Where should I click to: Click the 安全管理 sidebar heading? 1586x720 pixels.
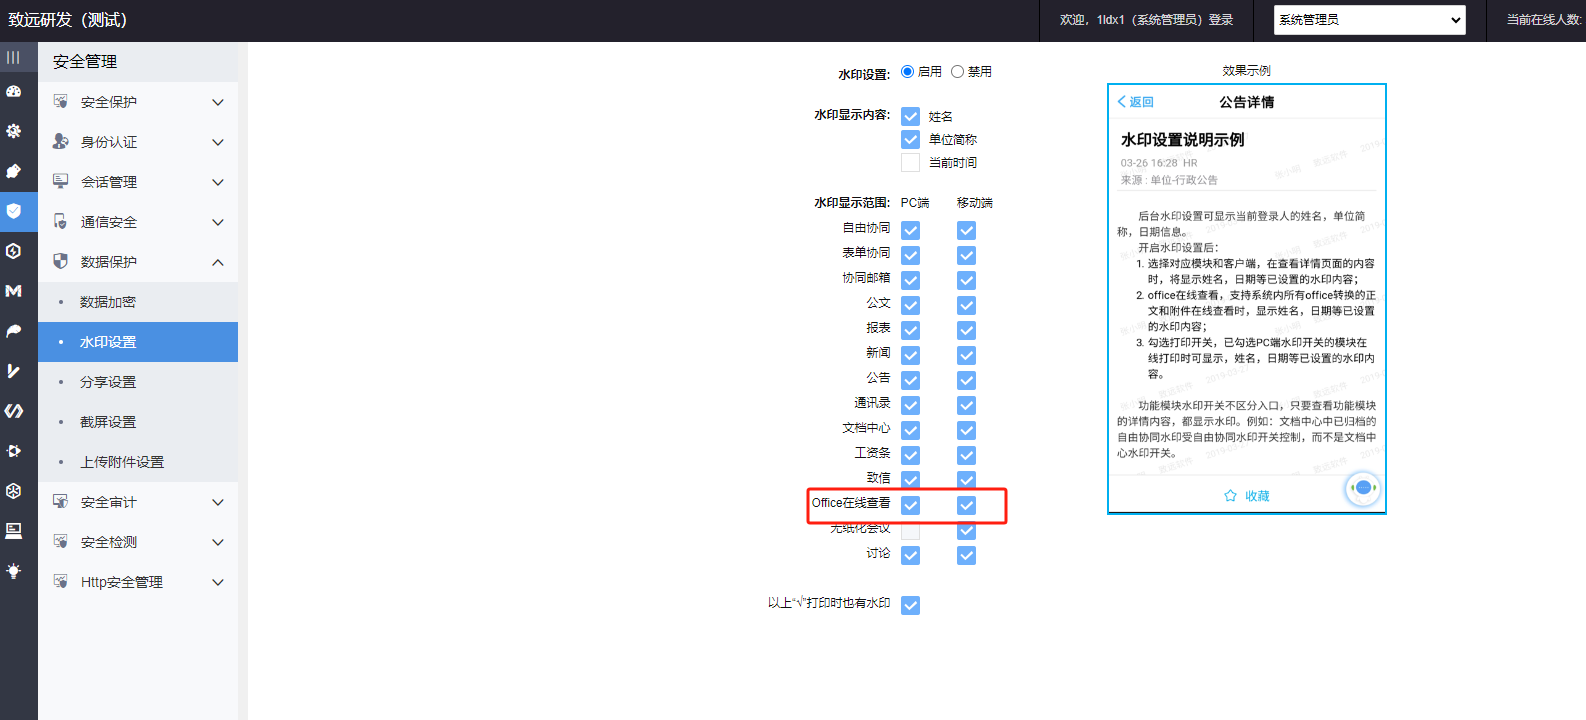(x=85, y=61)
